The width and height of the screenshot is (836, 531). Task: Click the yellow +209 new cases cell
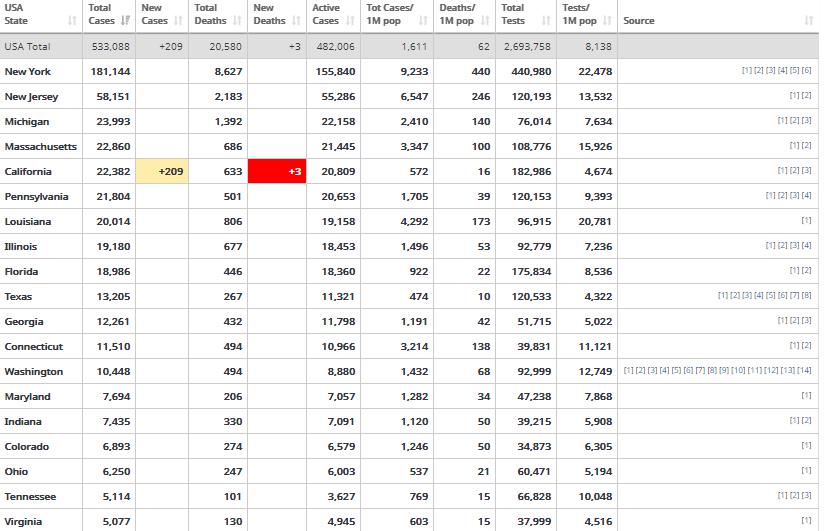(162, 172)
